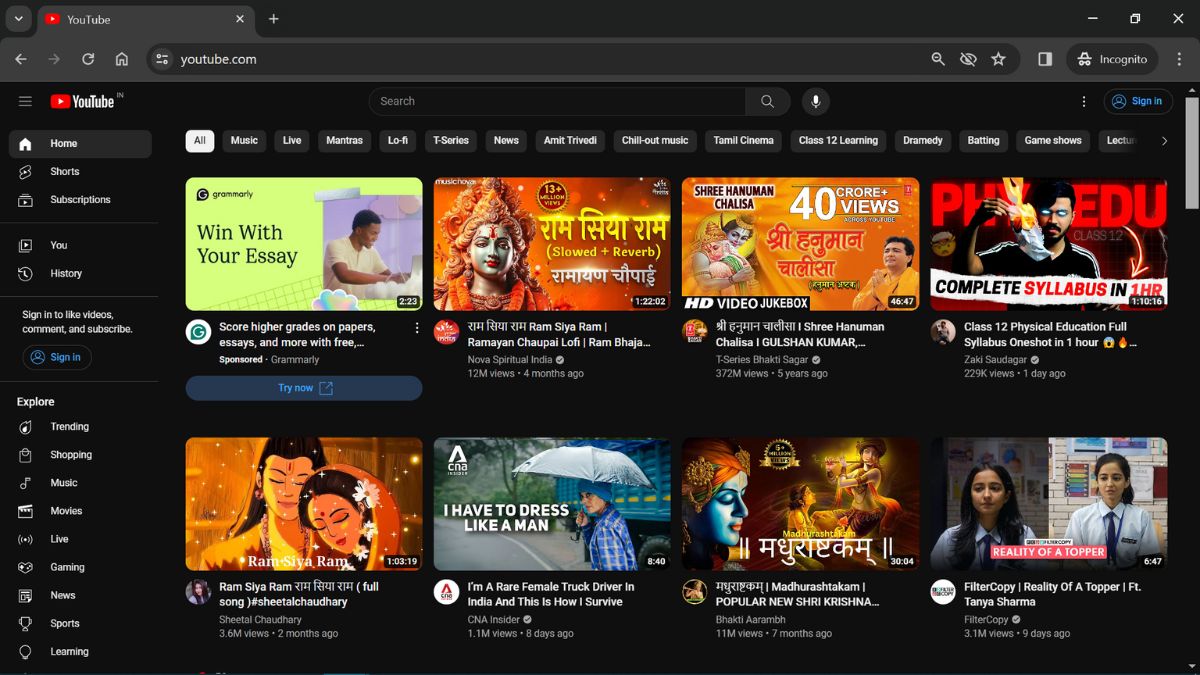1200x675 pixels.
Task: Open the Gaming section in sidebar
Action: click(67, 567)
